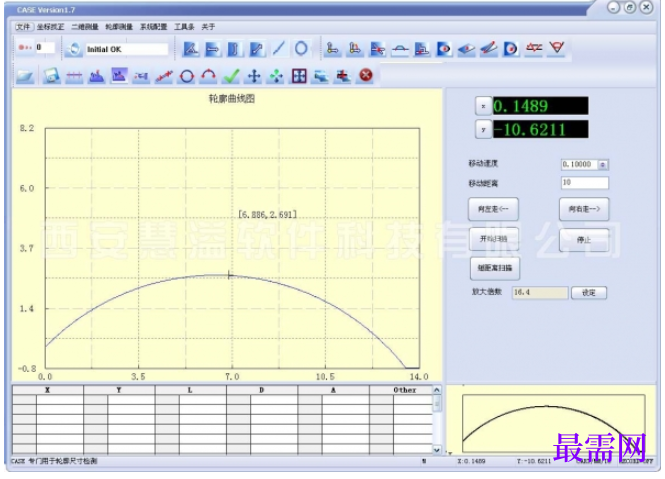
Task: Click the four-way move arrows icon
Action: 254,76
